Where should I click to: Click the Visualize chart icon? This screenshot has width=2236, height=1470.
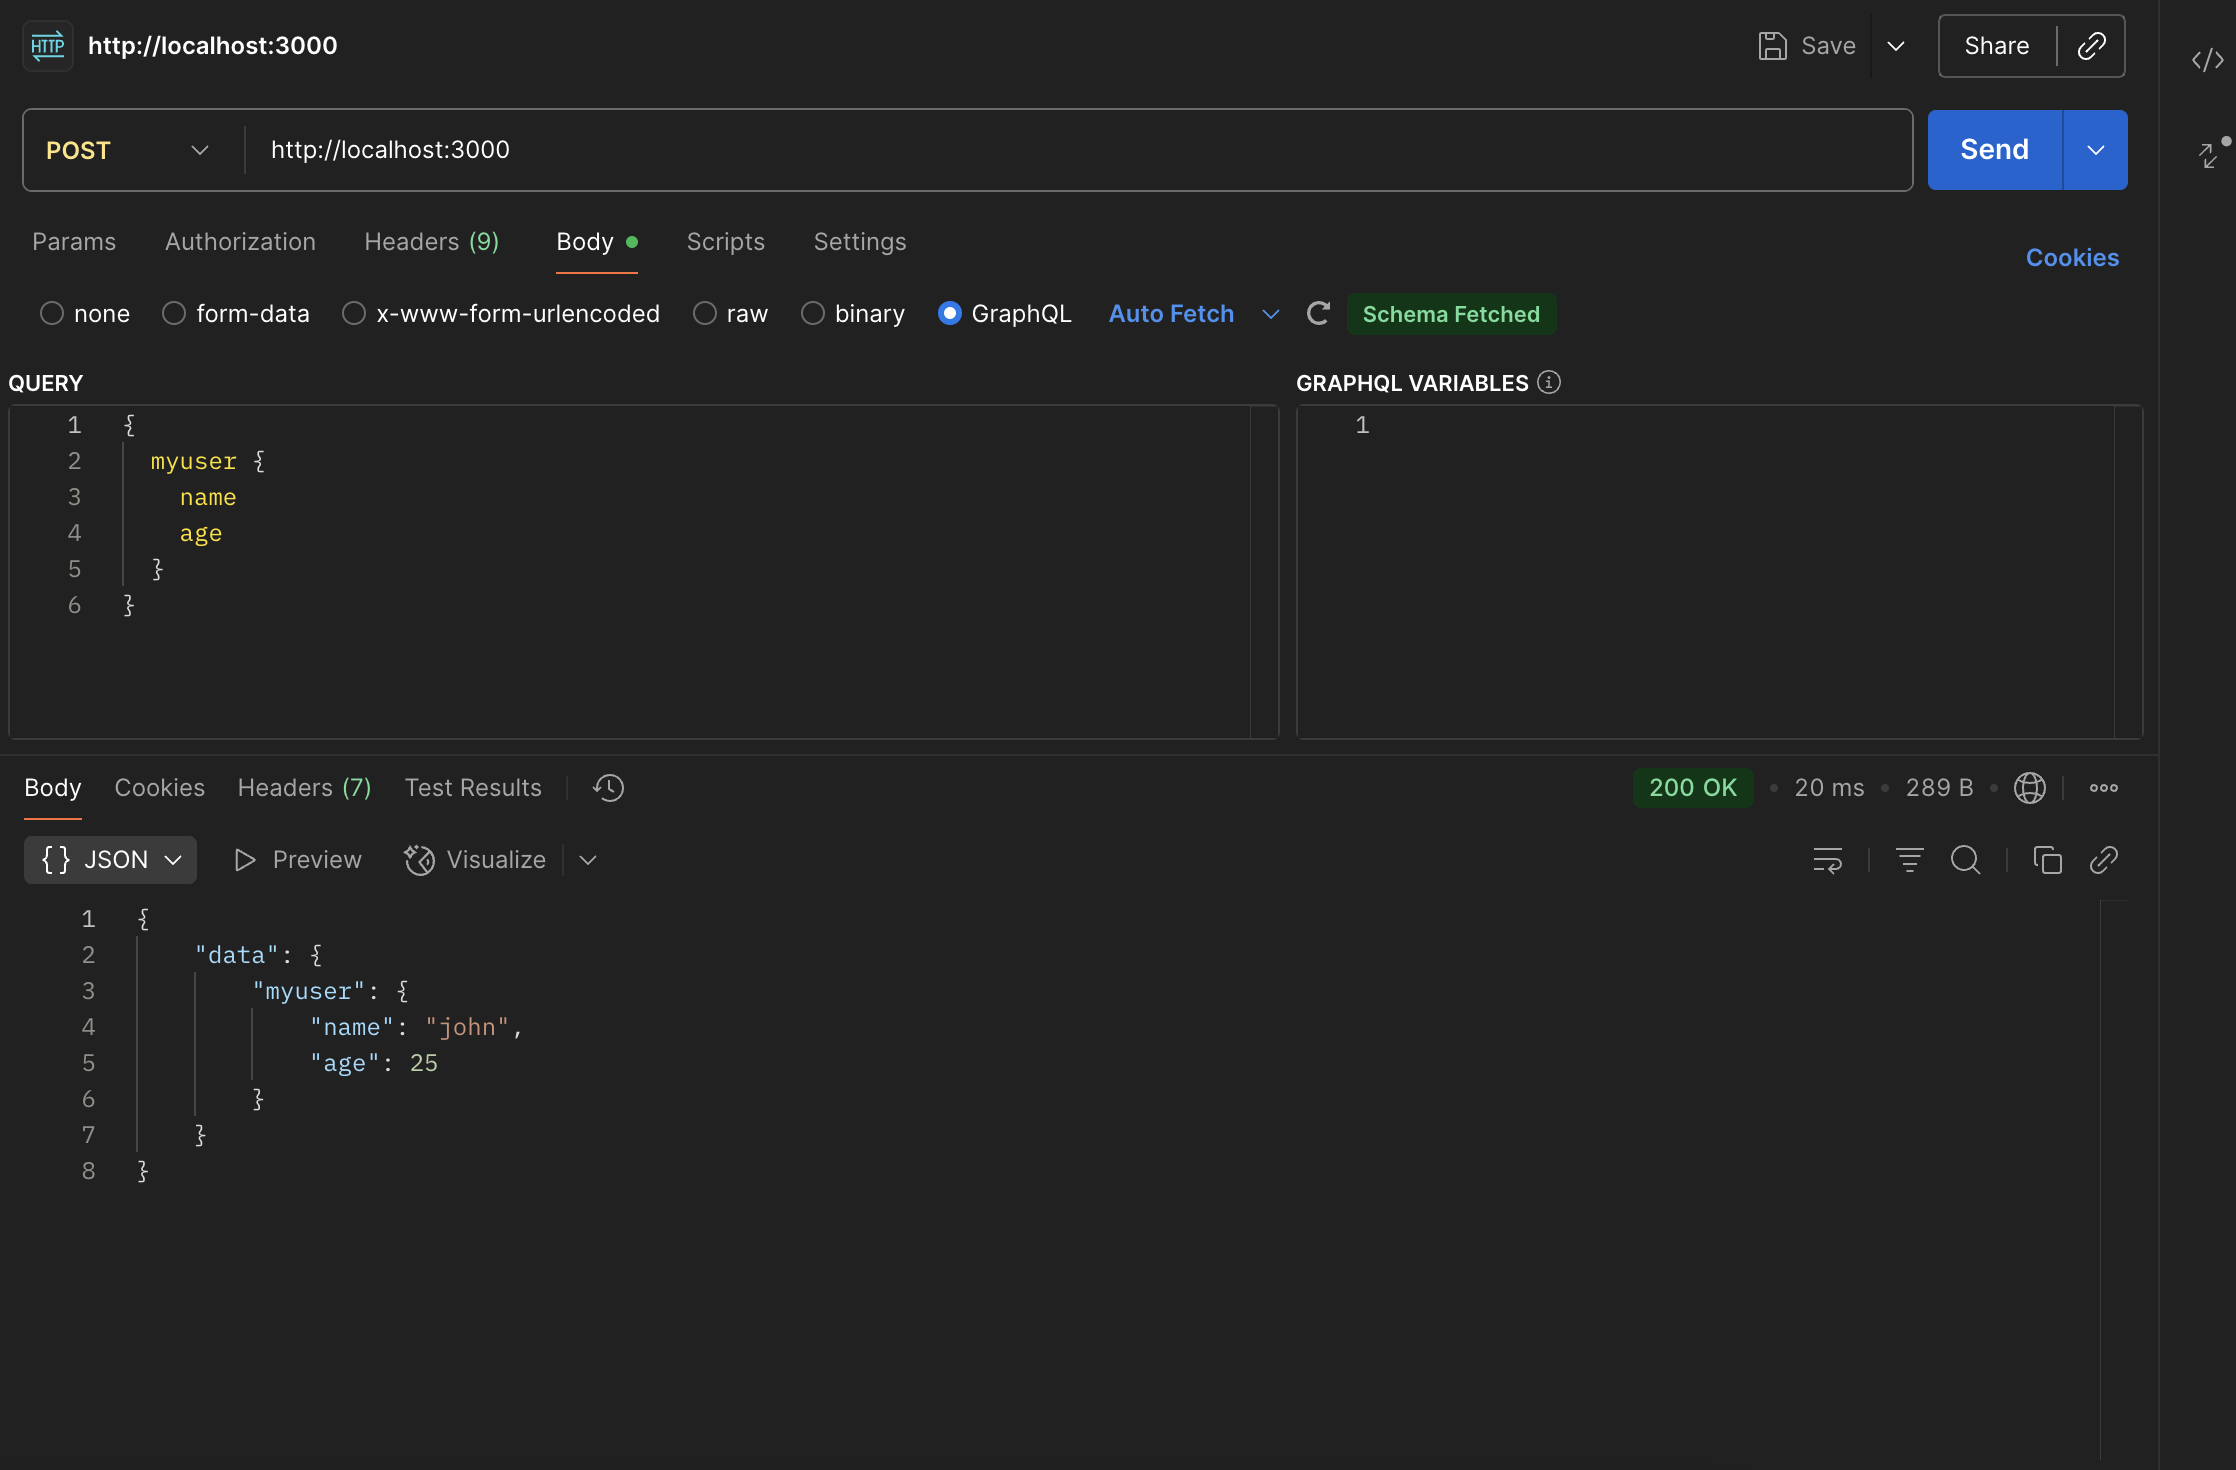click(x=419, y=860)
